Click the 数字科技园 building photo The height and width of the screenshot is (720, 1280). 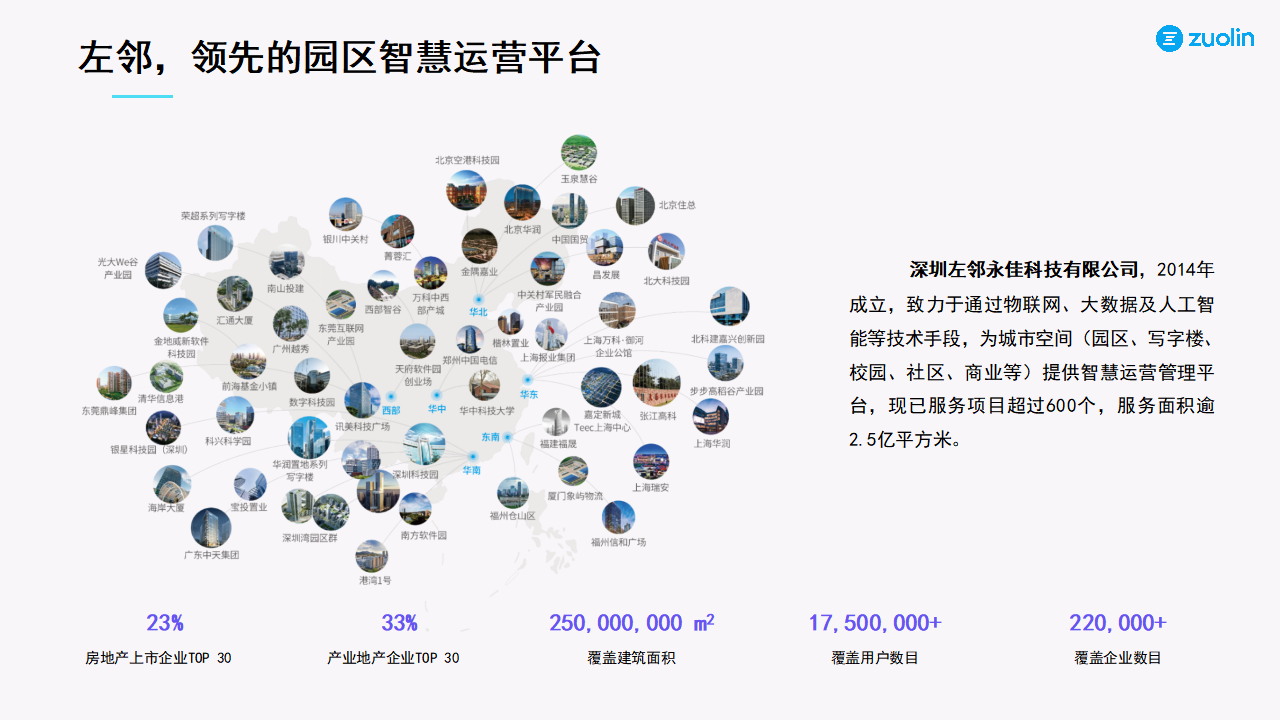coord(312,377)
